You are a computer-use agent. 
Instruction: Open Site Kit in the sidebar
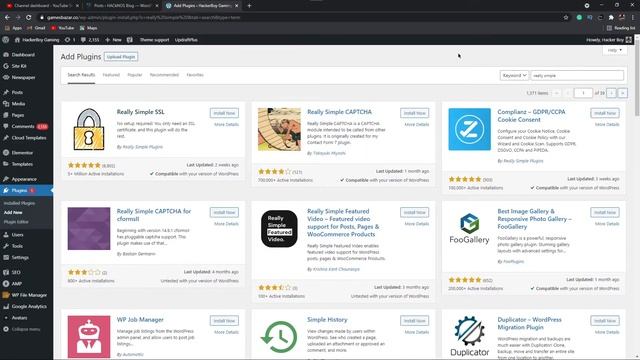click(x=19, y=66)
